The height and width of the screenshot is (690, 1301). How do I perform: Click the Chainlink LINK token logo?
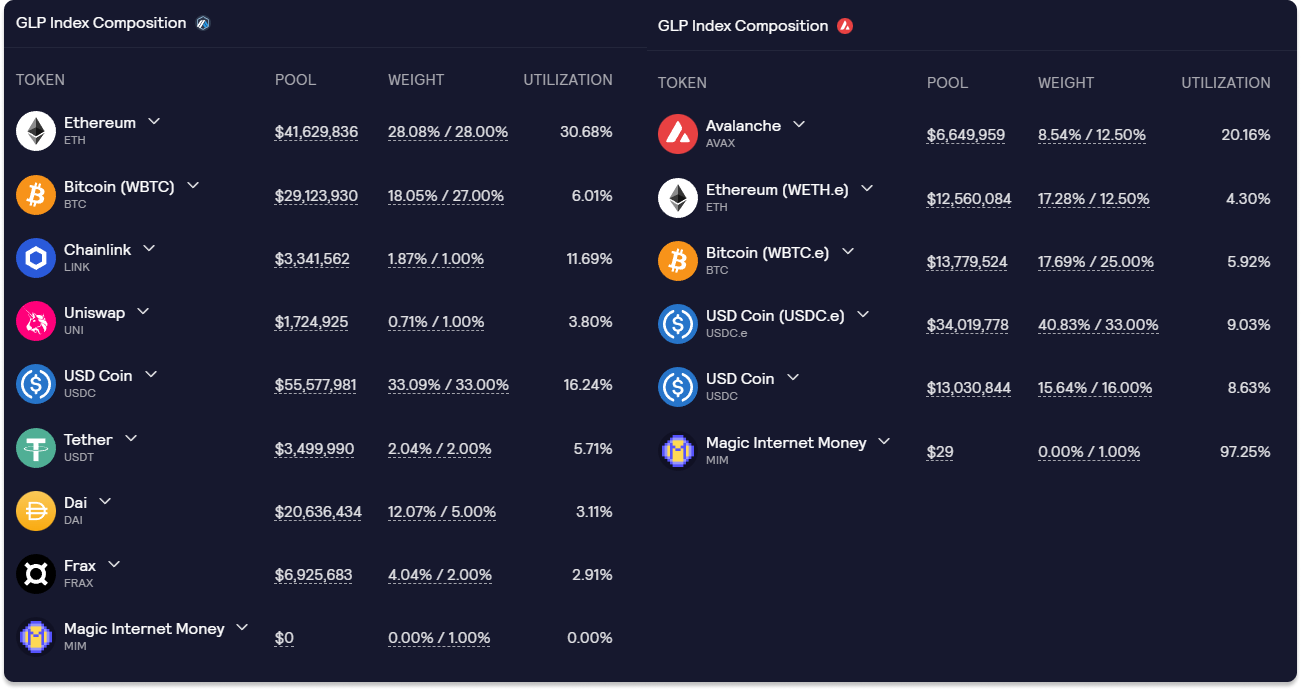coord(36,258)
